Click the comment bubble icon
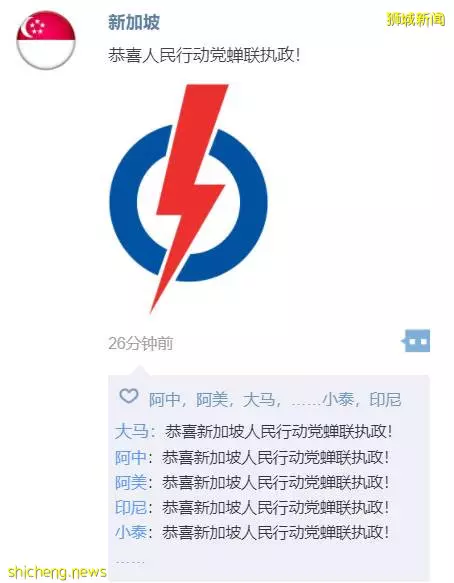454x583 pixels. (416, 341)
